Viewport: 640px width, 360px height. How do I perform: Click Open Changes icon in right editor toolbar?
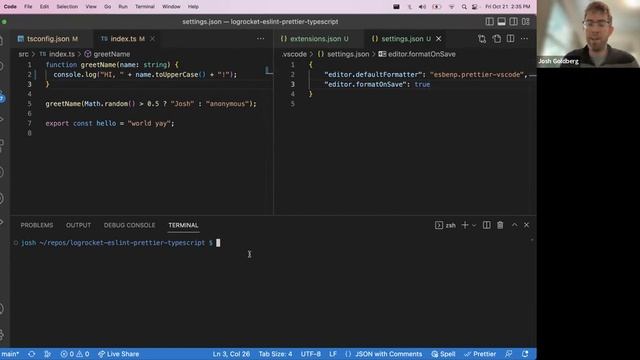tap(482, 39)
